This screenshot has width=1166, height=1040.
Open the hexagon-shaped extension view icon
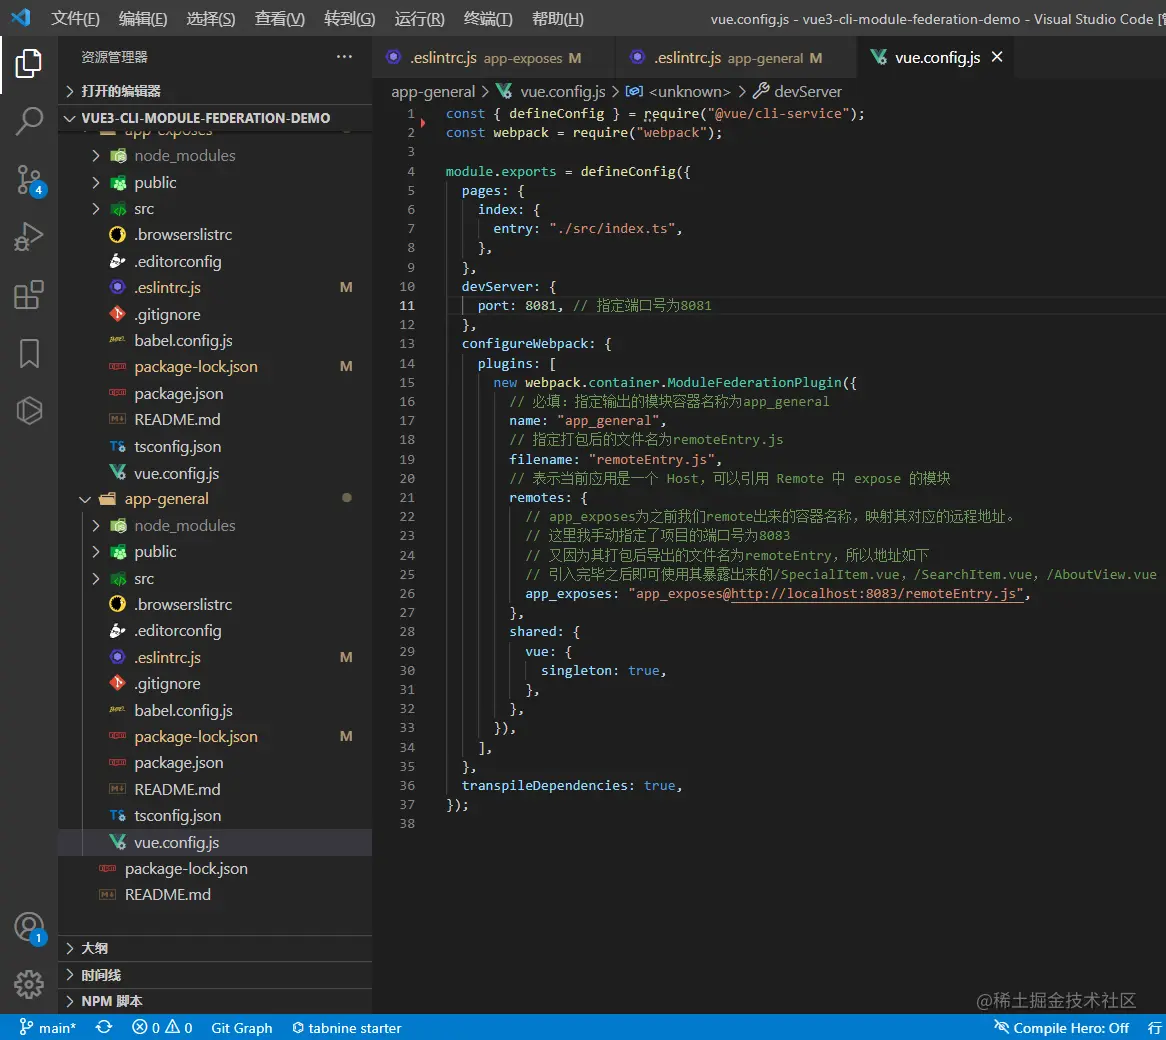click(x=28, y=410)
